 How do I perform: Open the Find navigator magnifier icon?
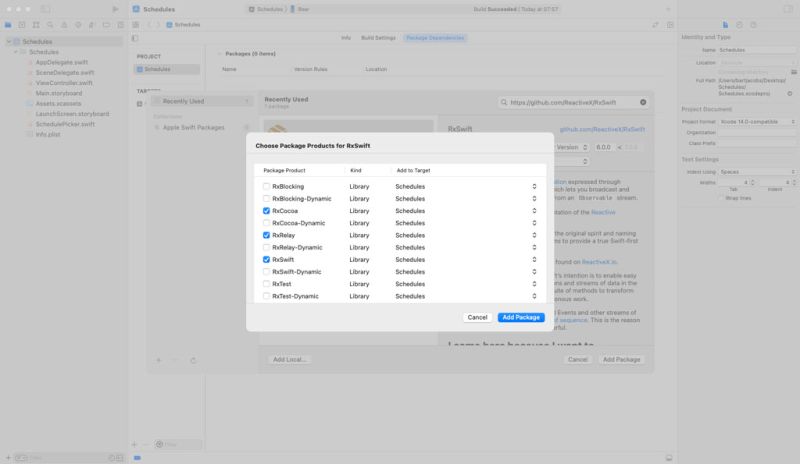point(50,25)
